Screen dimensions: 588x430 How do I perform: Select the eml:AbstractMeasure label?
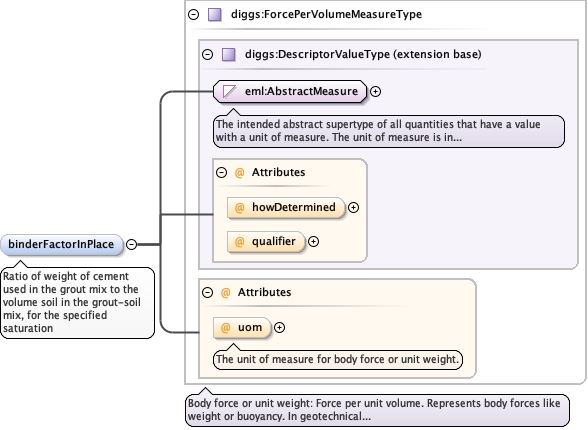click(x=301, y=91)
